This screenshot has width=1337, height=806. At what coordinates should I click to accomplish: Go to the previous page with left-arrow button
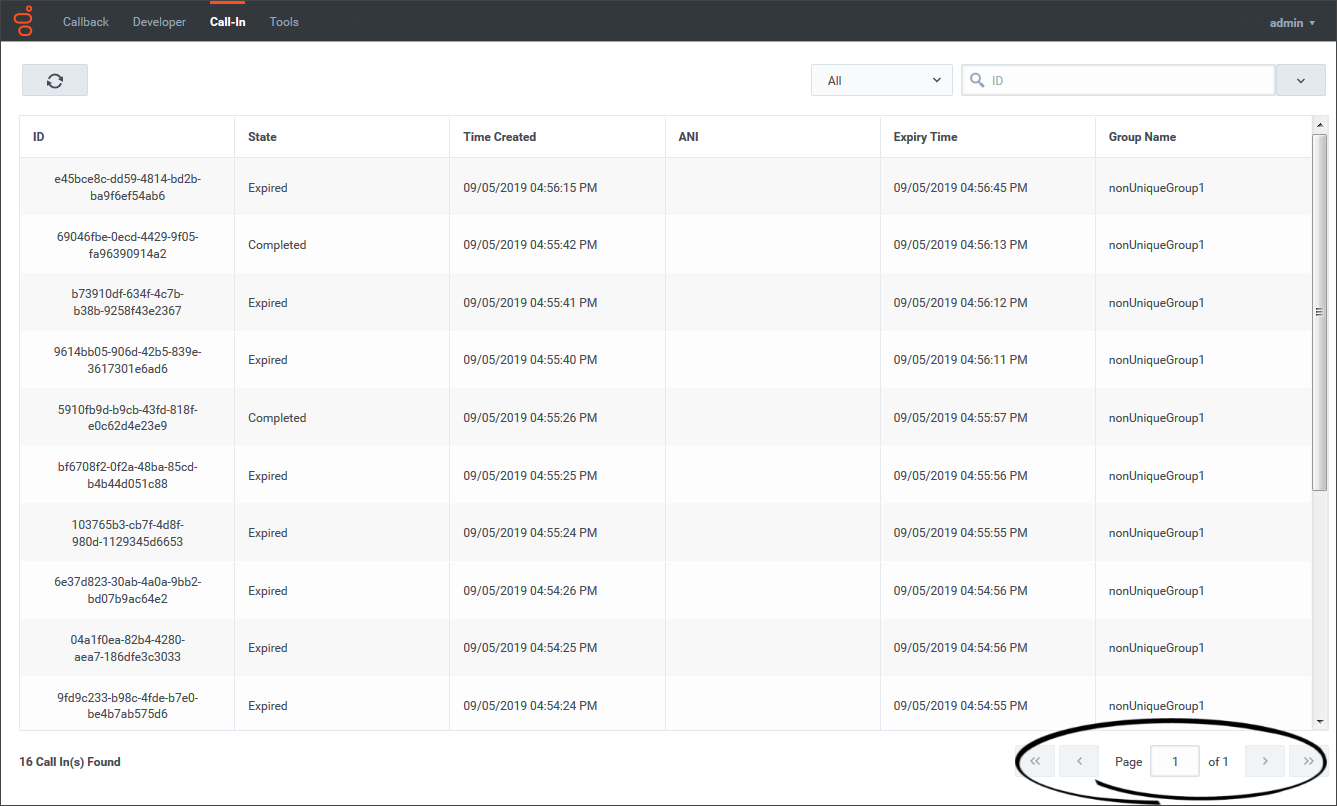tap(1078, 761)
